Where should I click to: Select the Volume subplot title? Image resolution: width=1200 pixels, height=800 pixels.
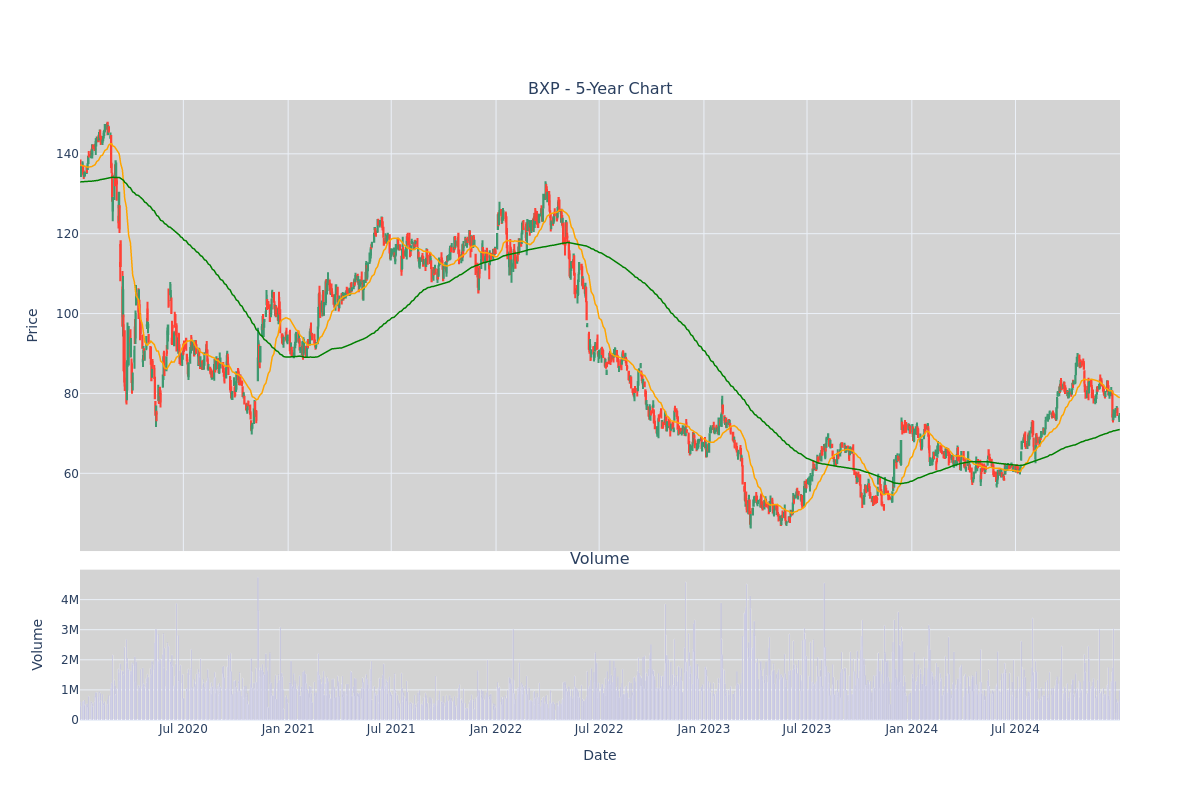click(x=600, y=559)
